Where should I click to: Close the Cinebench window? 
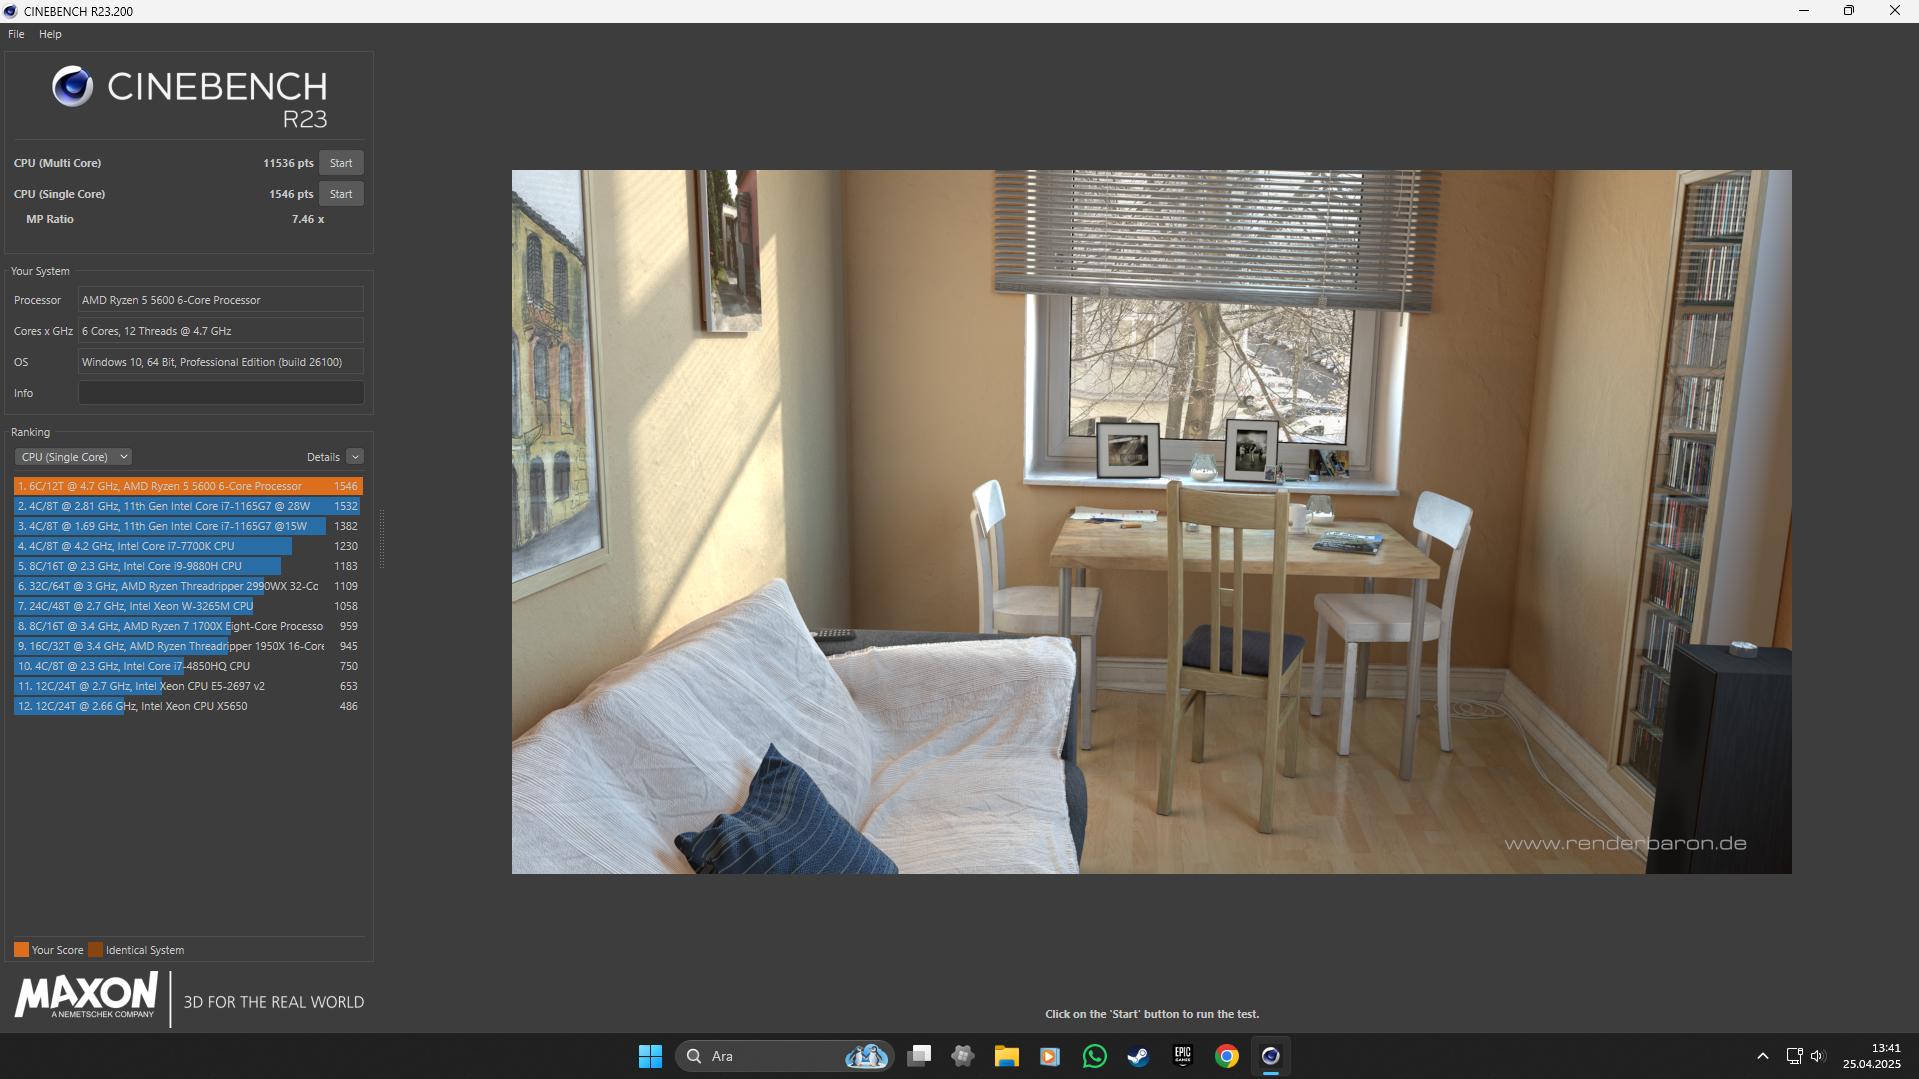1895,11
